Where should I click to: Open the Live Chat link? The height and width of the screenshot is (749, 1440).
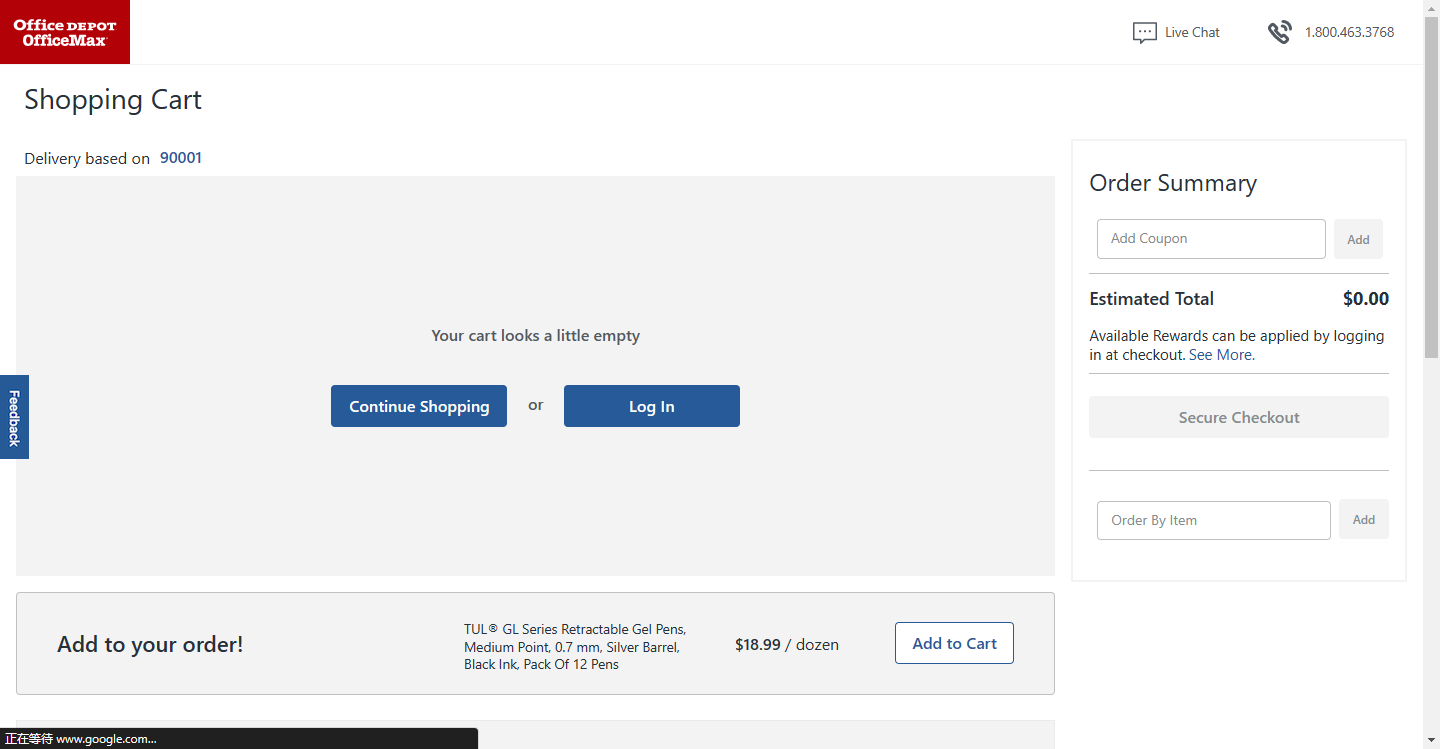(x=1192, y=32)
